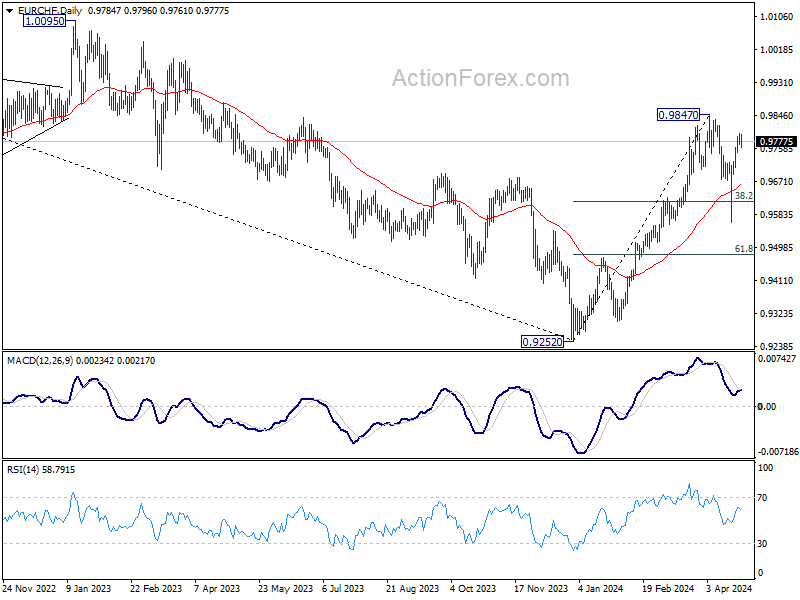Click the RSI 30 oversold level label

click(x=762, y=544)
